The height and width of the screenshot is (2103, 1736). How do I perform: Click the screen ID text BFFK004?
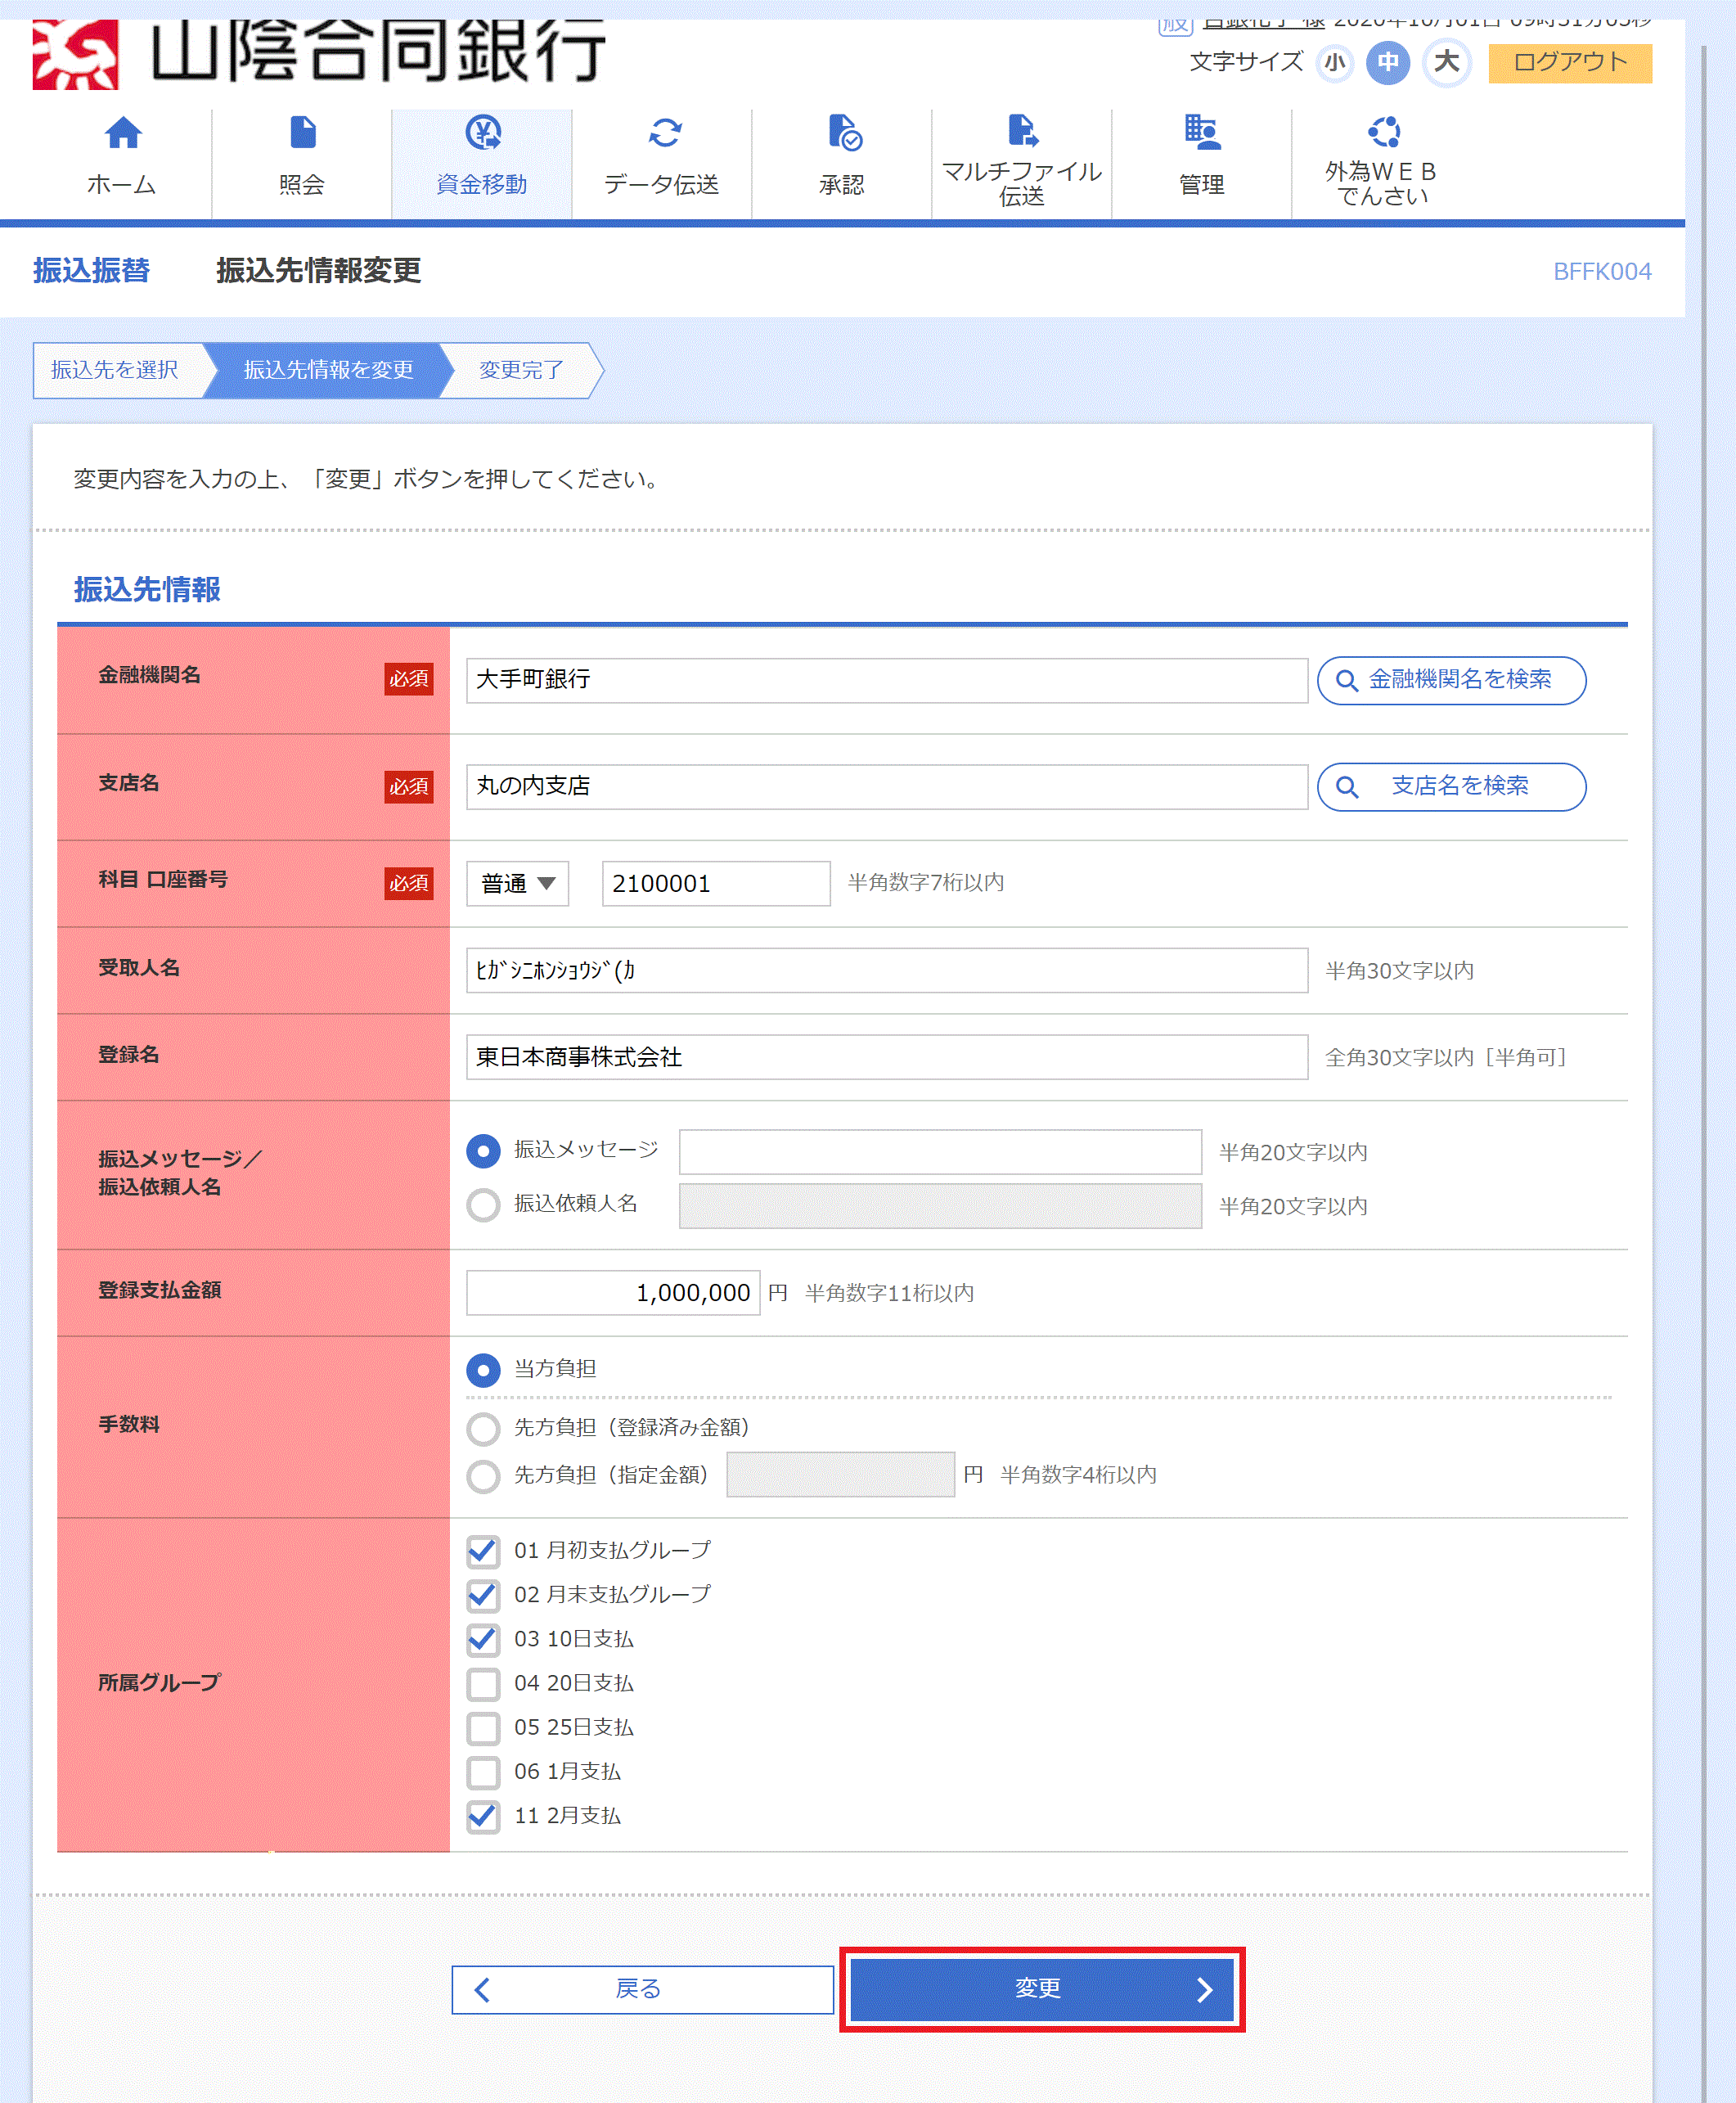pyautogui.click(x=1601, y=272)
